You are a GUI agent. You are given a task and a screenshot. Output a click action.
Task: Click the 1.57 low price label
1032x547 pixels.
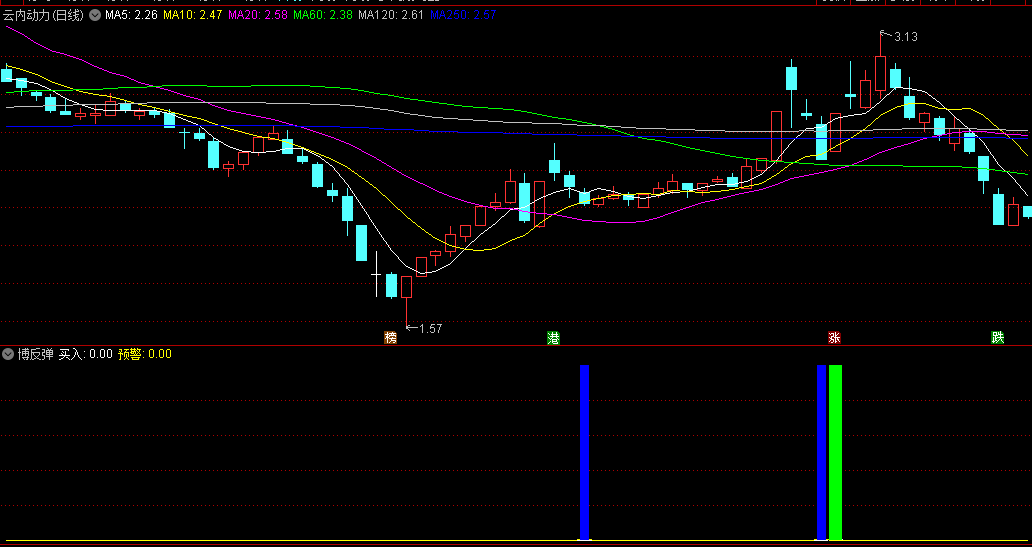tap(430, 328)
